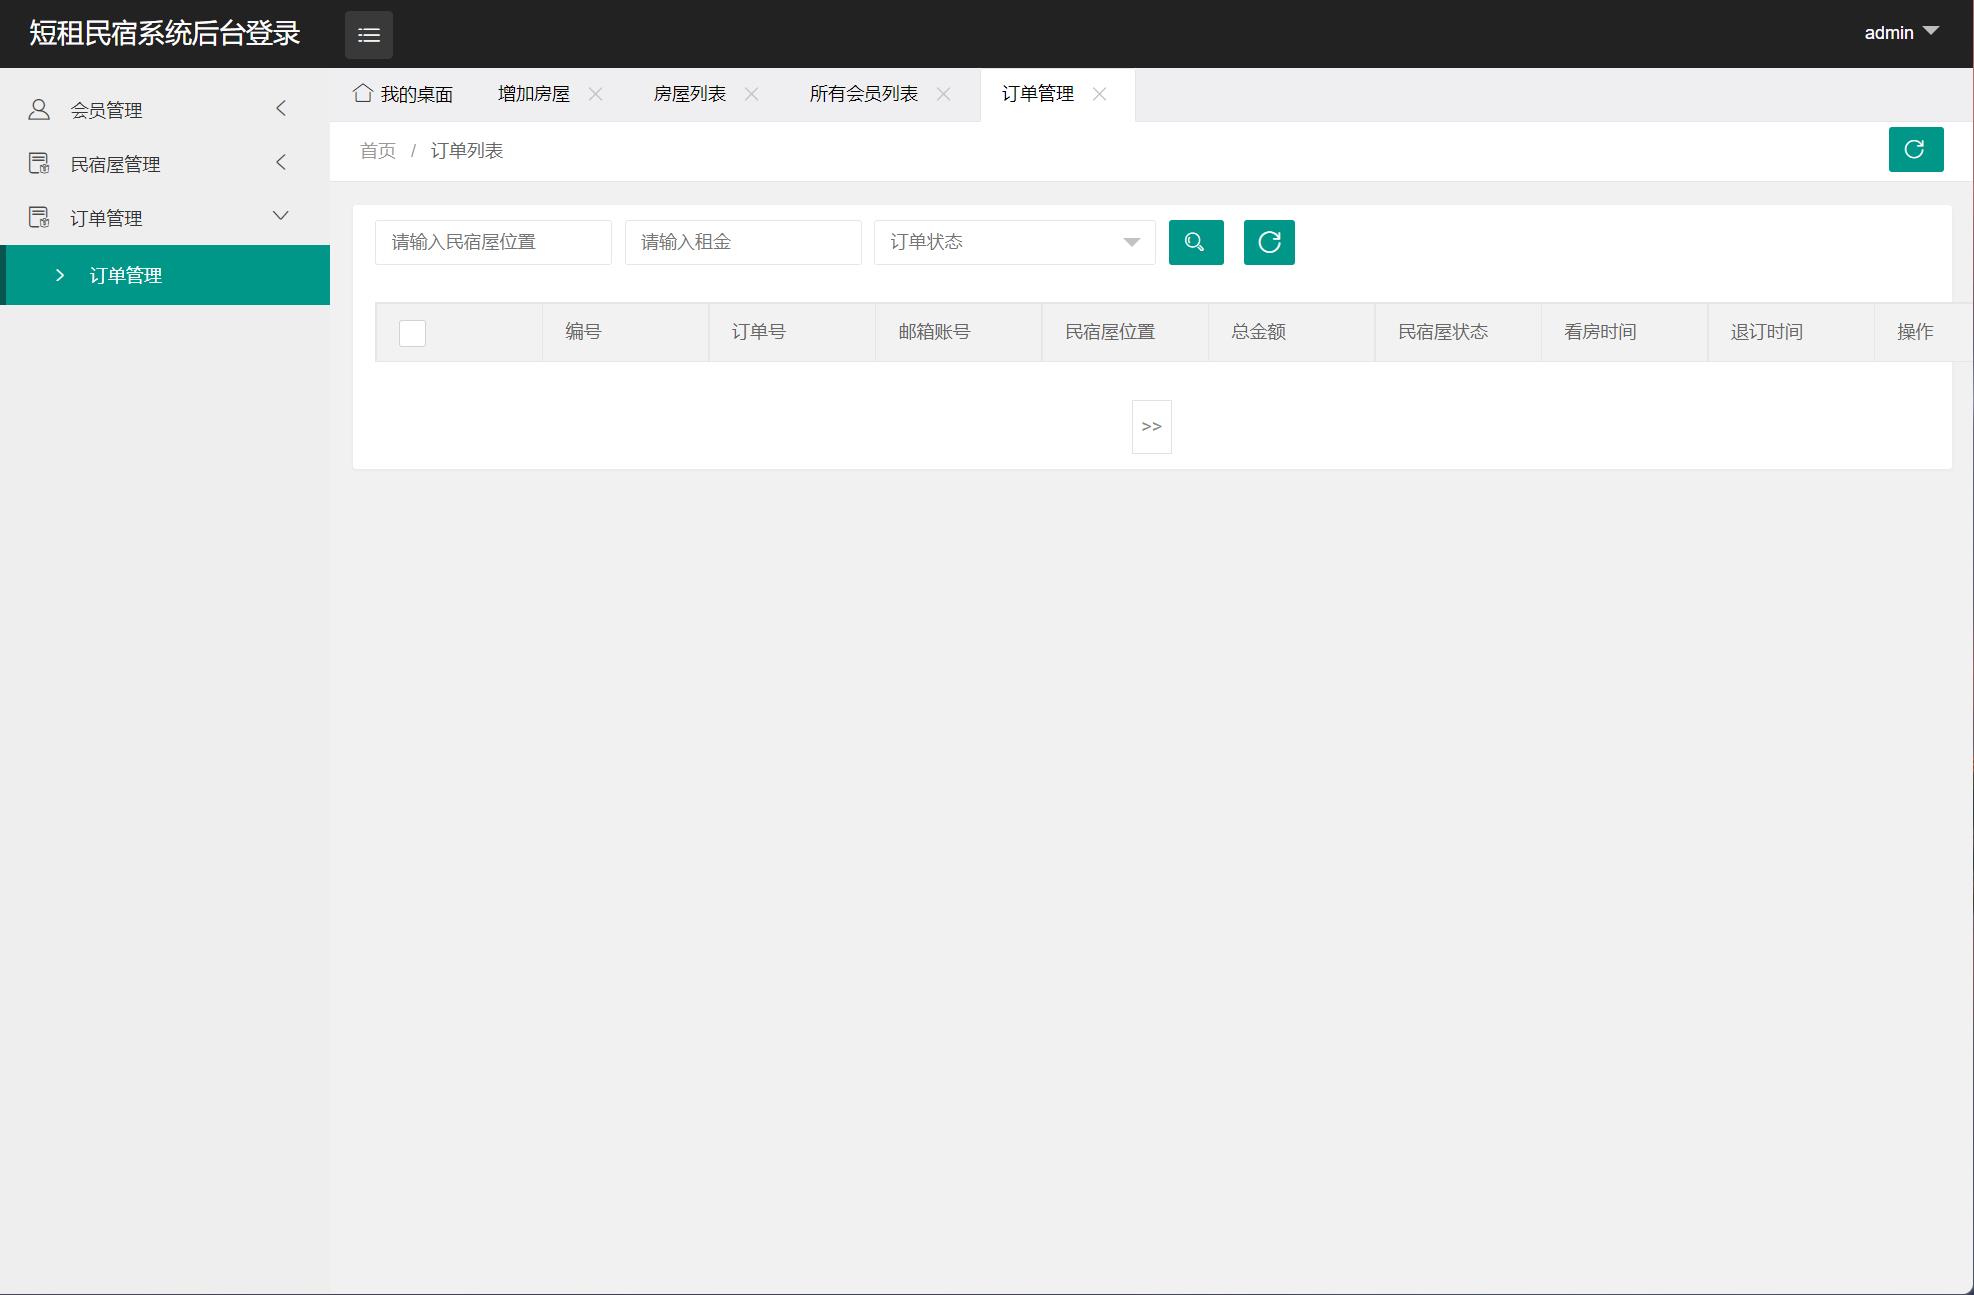Click the refresh icon beside search button
The width and height of the screenshot is (1974, 1295).
pyautogui.click(x=1268, y=242)
